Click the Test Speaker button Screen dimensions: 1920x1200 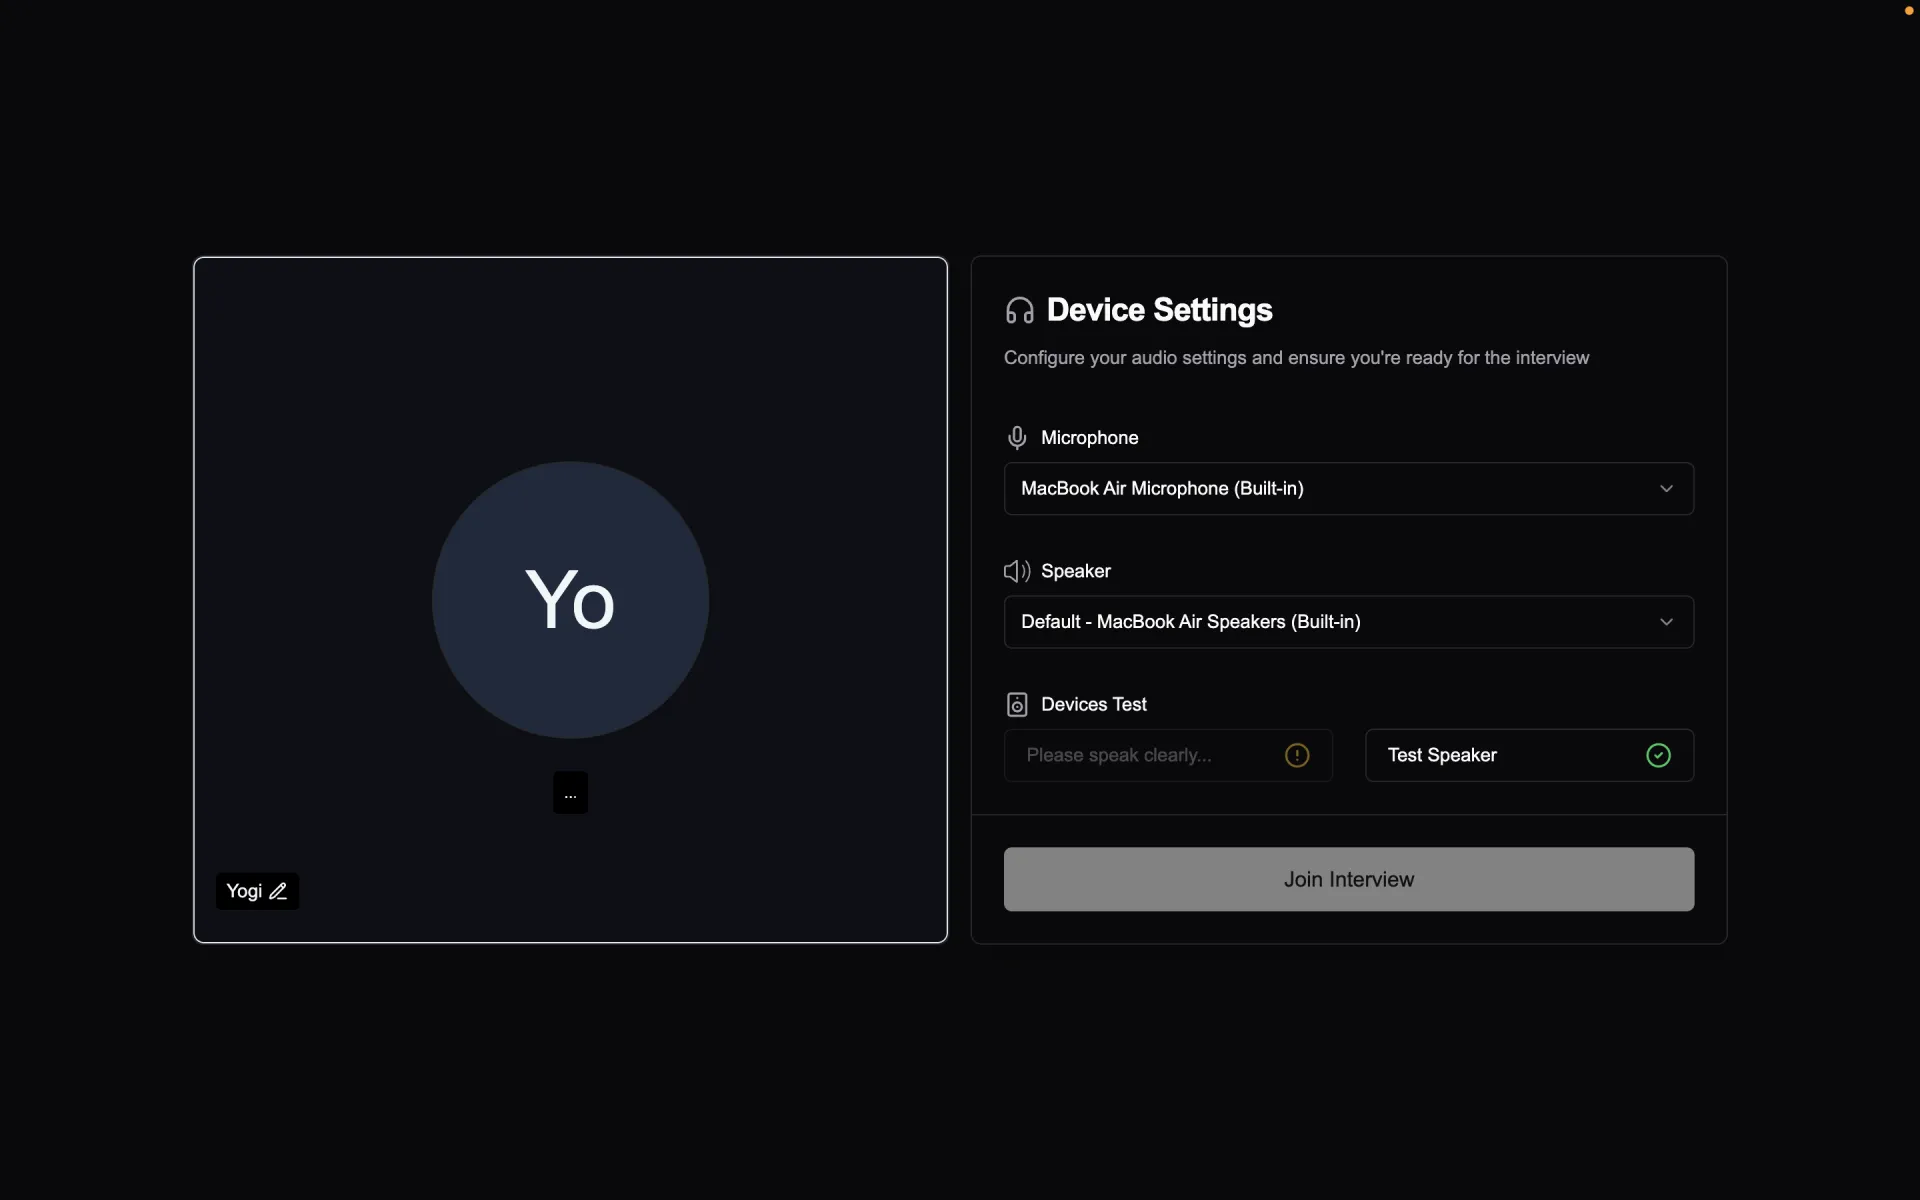click(x=1500, y=756)
